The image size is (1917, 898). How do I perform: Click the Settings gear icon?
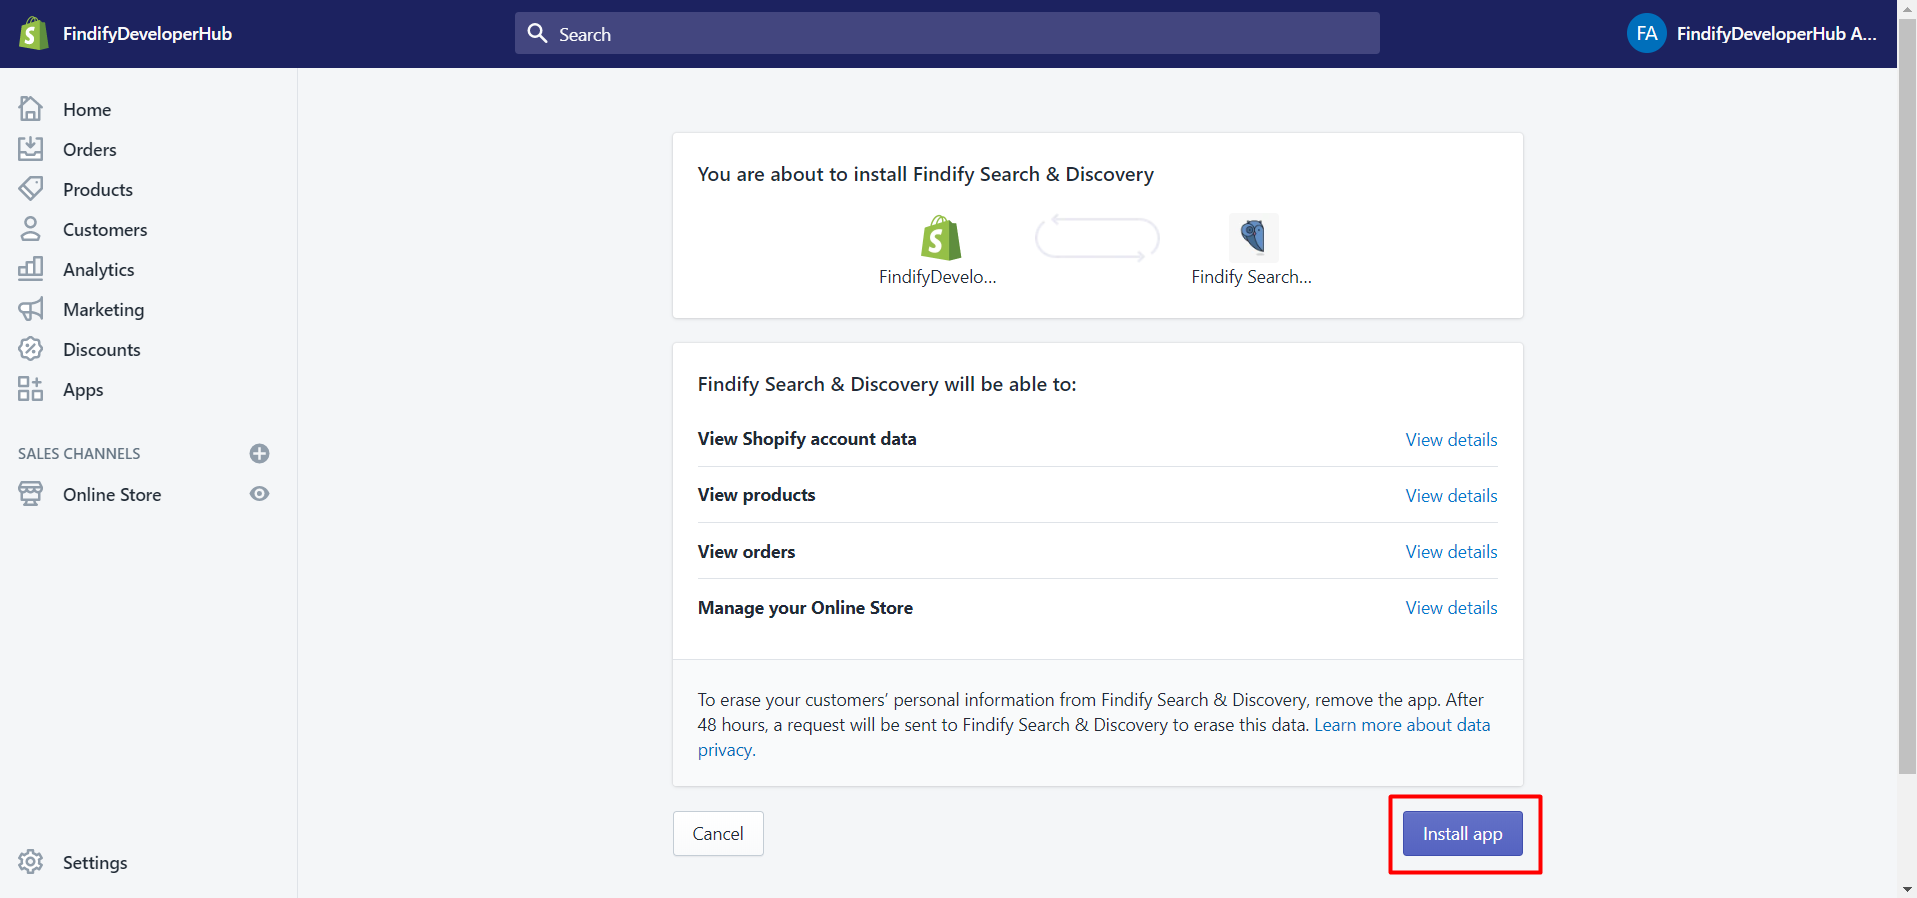[x=31, y=862]
